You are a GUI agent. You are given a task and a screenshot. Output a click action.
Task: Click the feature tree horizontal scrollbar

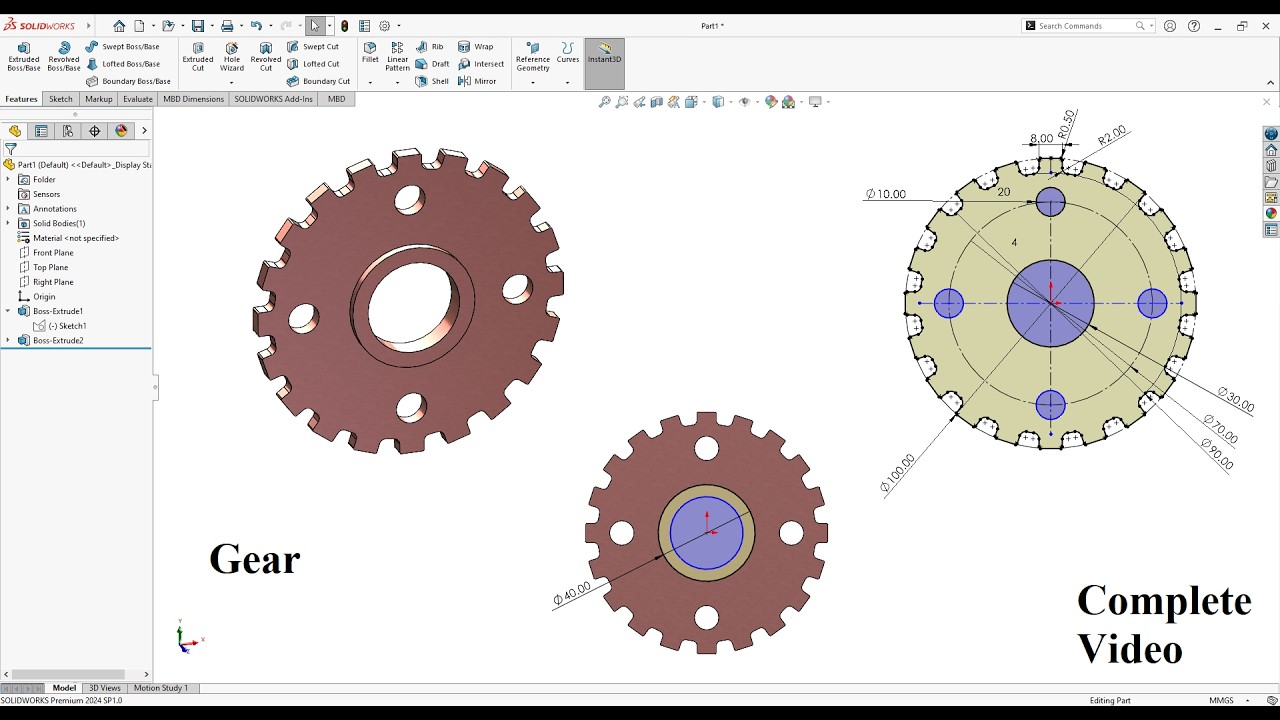click(68, 675)
